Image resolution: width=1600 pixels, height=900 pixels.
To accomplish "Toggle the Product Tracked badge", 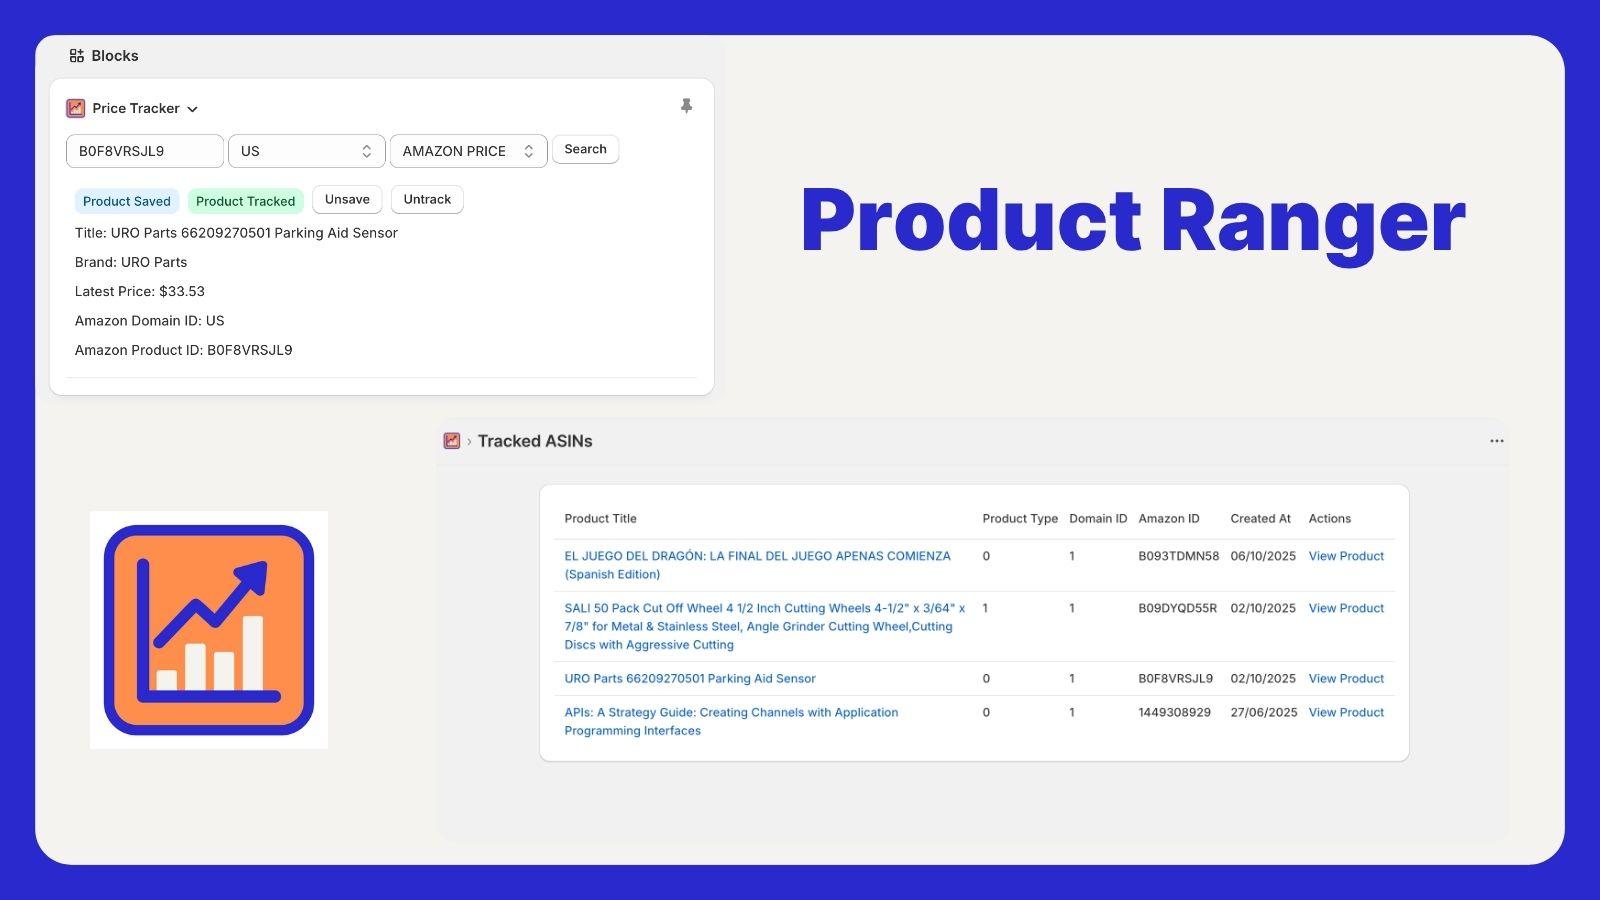I will [245, 200].
